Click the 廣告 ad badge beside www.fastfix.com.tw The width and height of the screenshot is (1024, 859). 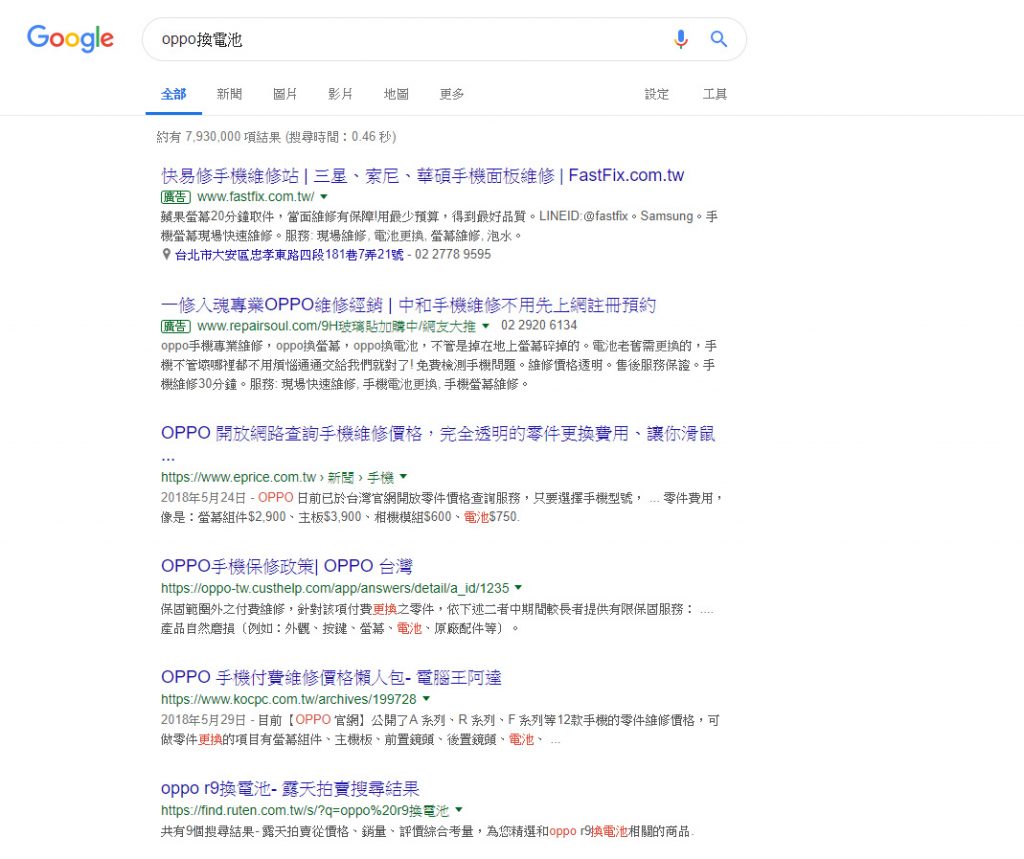click(176, 197)
